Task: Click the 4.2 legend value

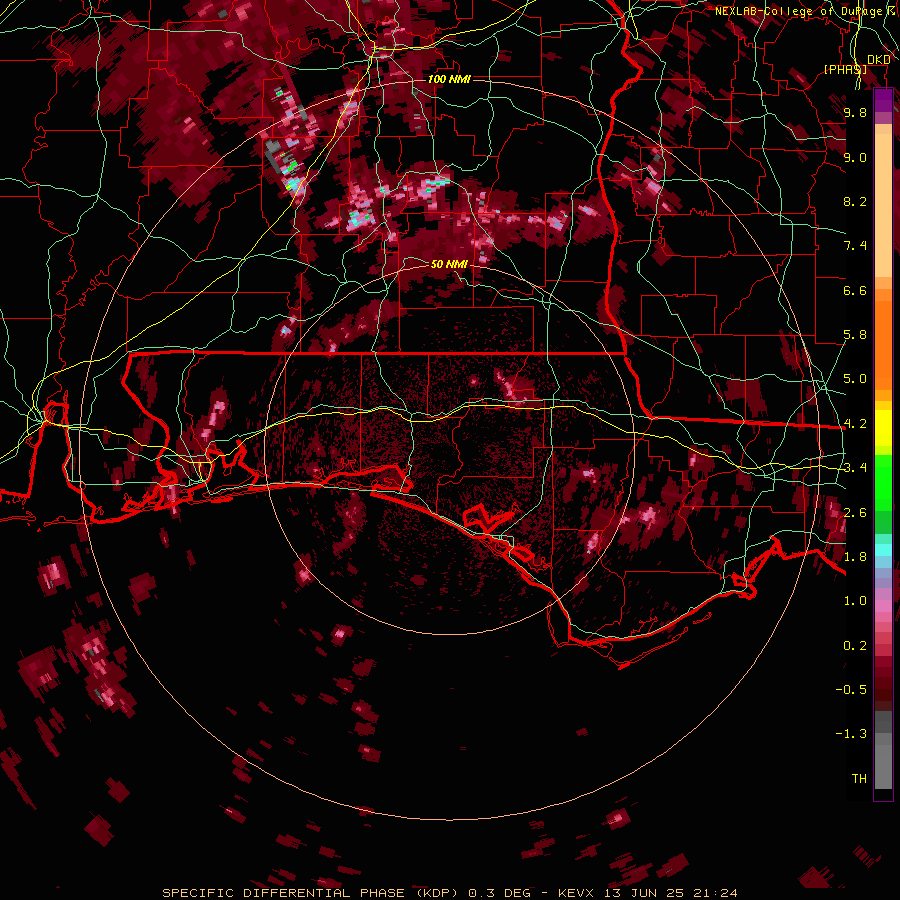Action: tap(855, 424)
